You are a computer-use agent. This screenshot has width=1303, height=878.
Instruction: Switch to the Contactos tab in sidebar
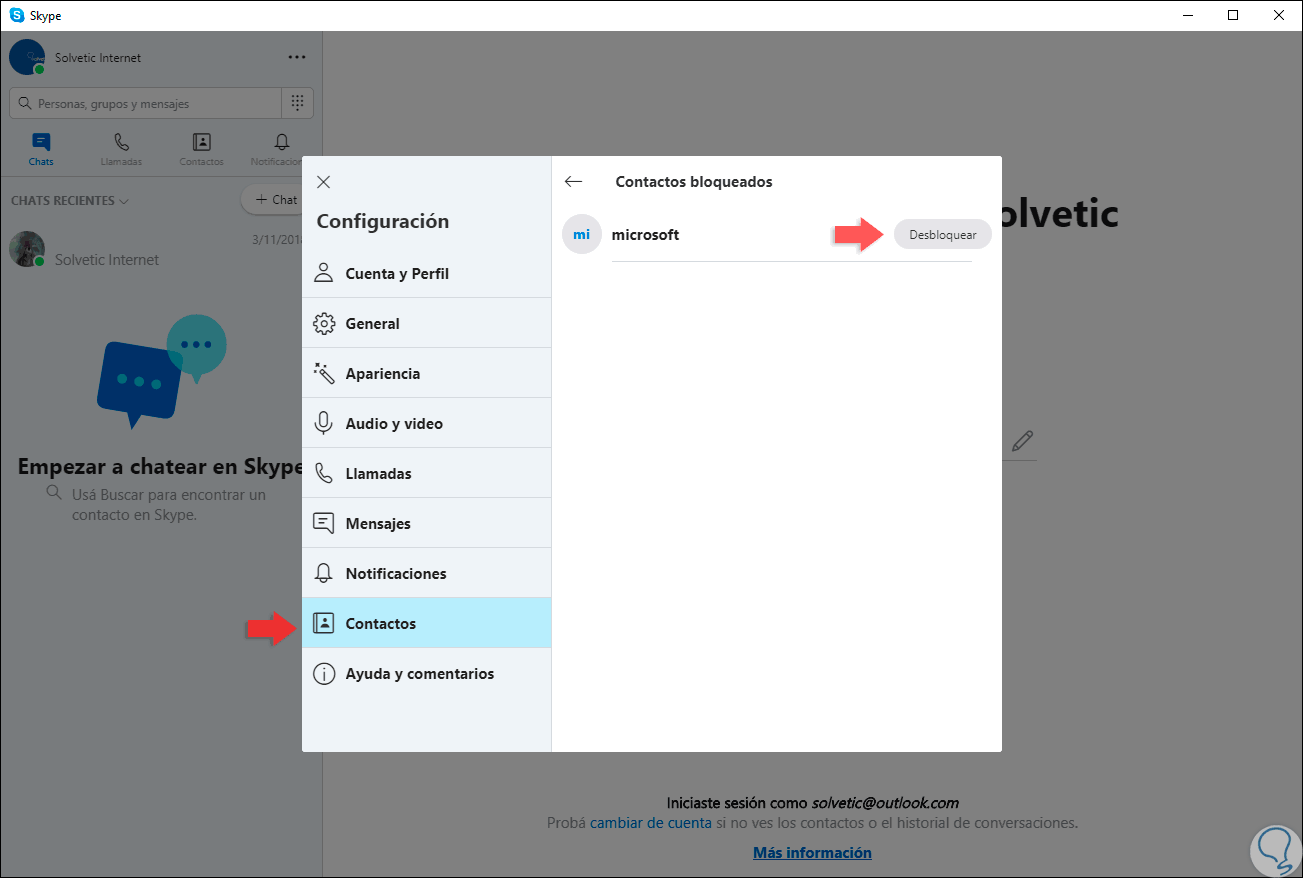pyautogui.click(x=201, y=149)
